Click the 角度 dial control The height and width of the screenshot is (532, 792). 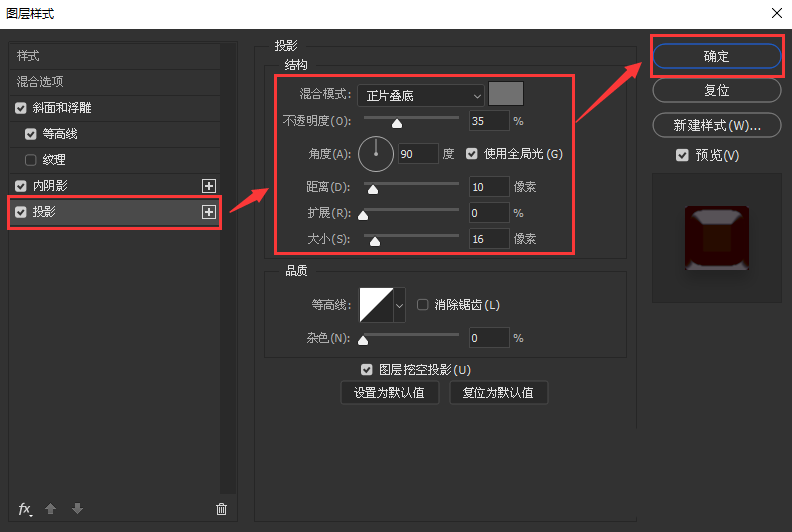pos(376,154)
